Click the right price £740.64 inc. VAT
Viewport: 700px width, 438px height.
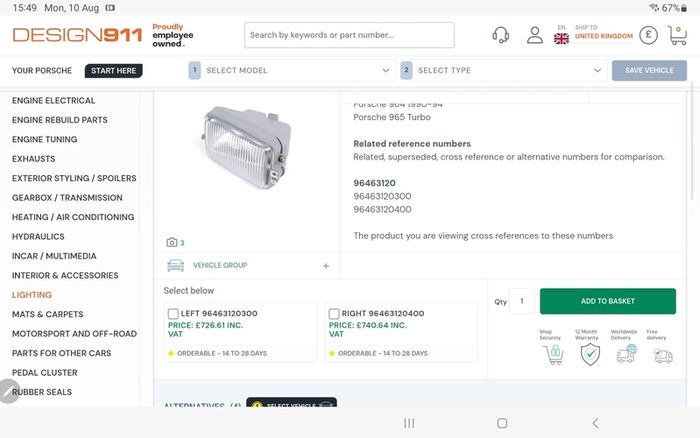368,330
